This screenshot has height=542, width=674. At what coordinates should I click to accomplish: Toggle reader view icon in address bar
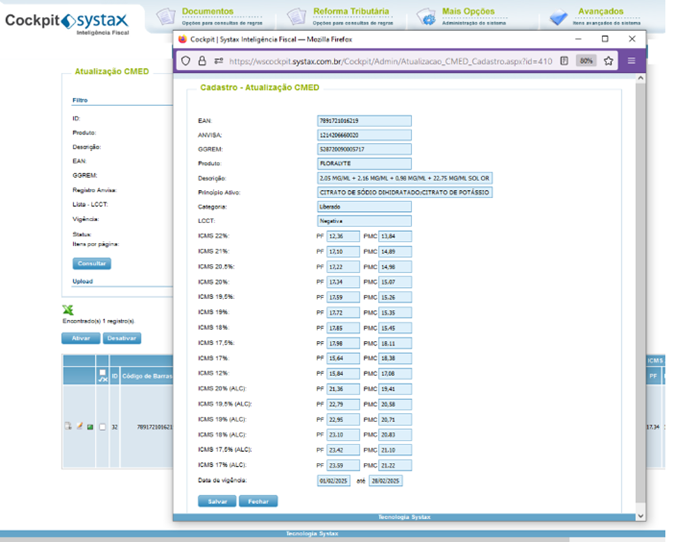pos(564,61)
